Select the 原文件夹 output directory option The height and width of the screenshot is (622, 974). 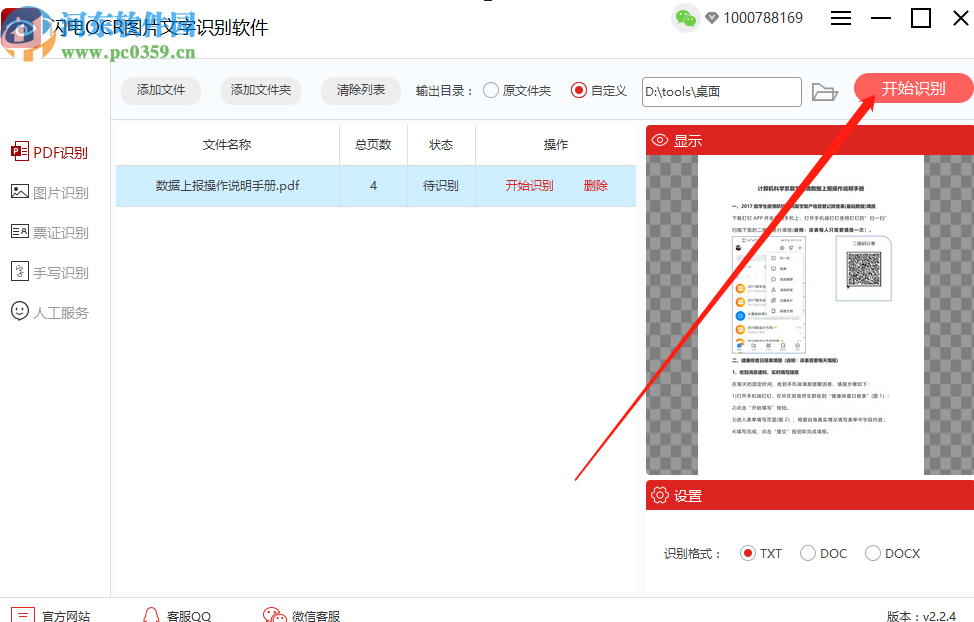pyautogui.click(x=491, y=90)
